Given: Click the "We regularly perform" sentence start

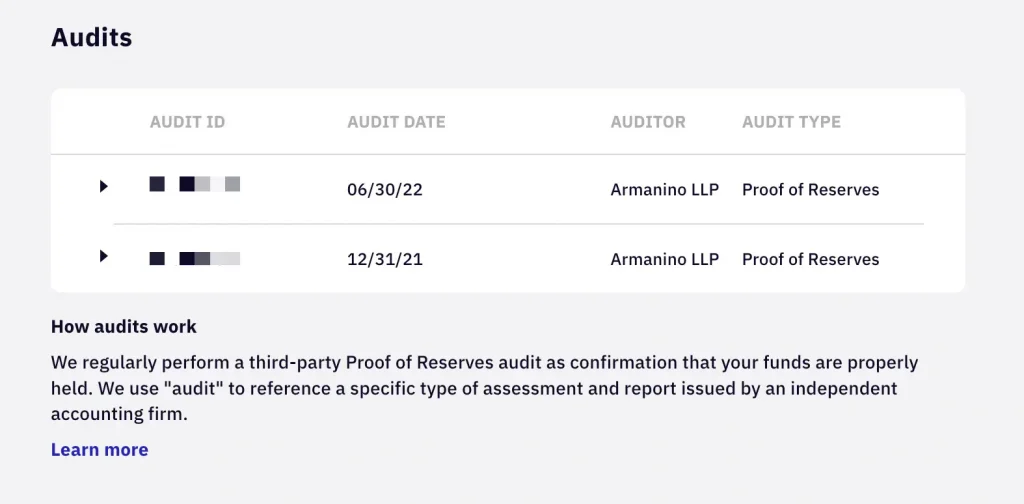Looking at the screenshot, I should point(108,362).
